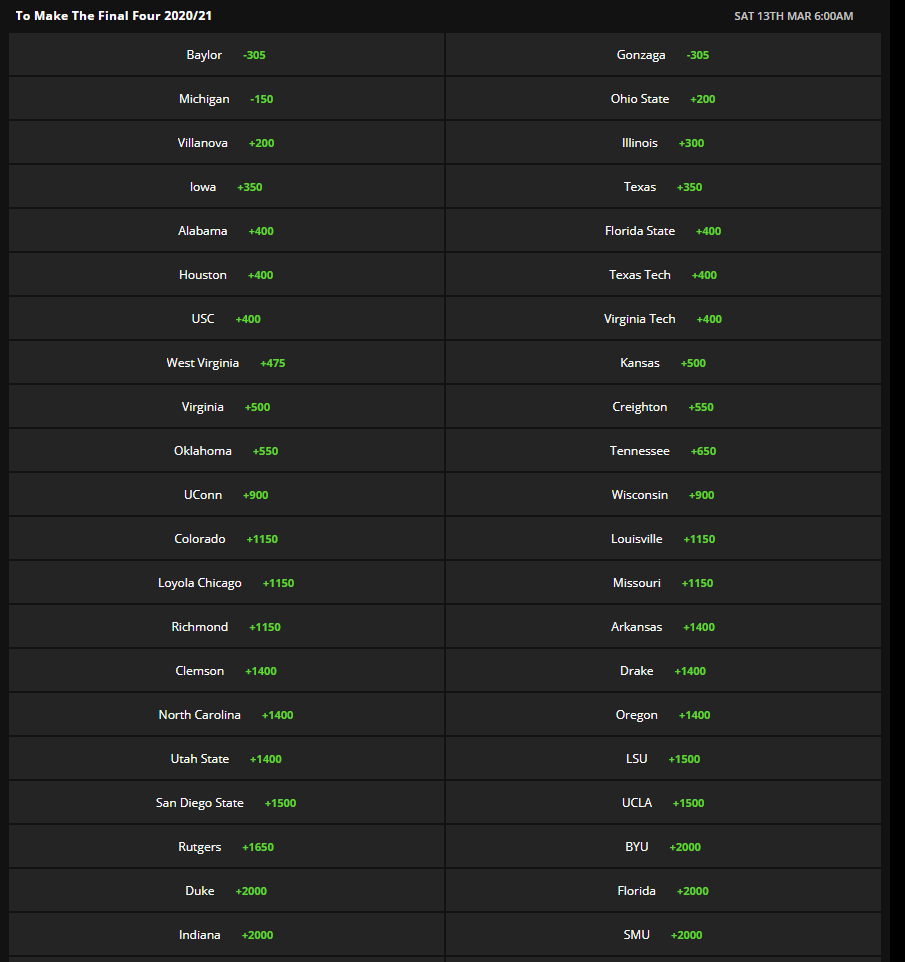The image size is (905, 962).
Task: Add UConn +900 to bet slip
Action: pyautogui.click(x=226, y=495)
